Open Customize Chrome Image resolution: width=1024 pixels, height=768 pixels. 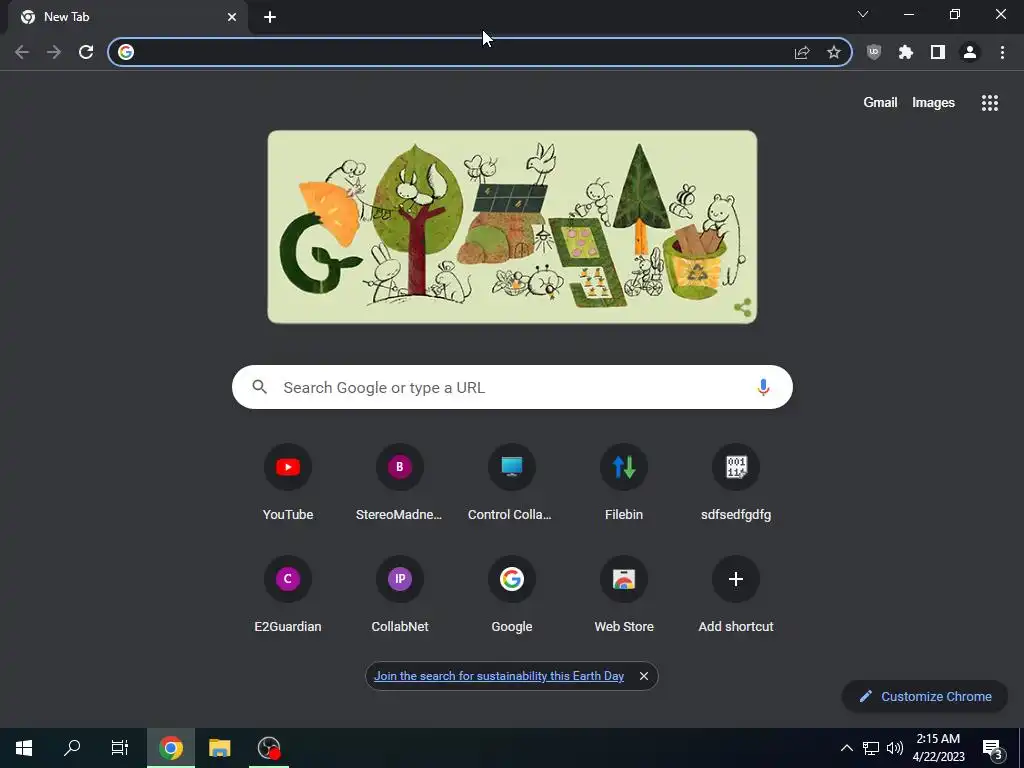click(x=925, y=696)
